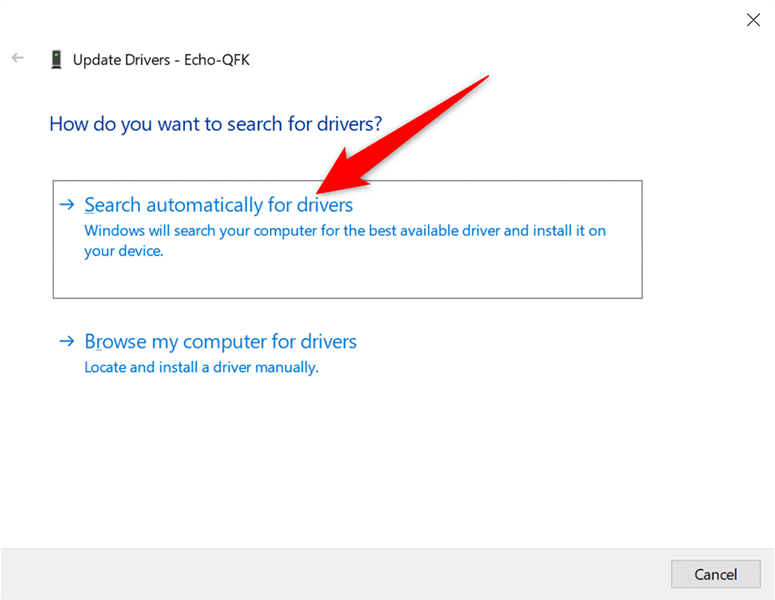Close the Update Drivers dialog
The image size is (775, 600).
point(753,20)
